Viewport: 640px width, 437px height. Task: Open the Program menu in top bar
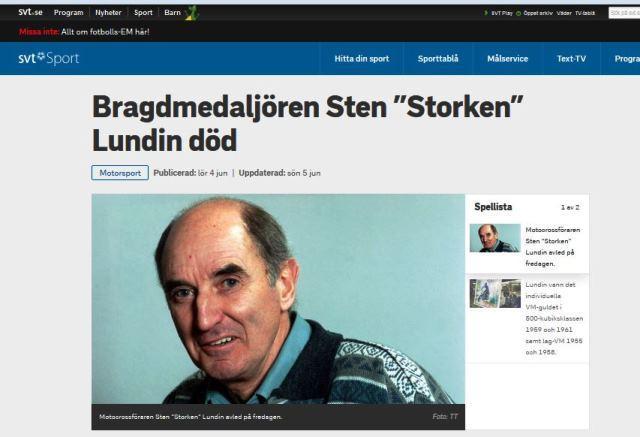(x=69, y=13)
